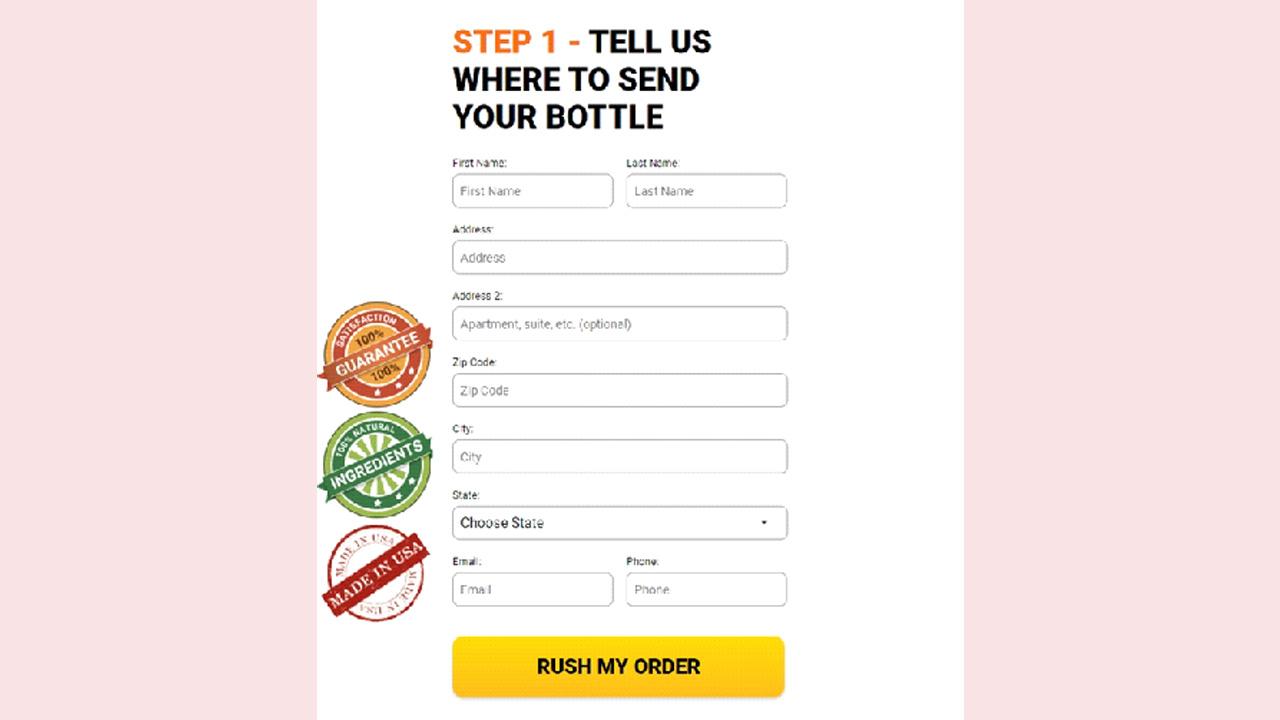1280x720 pixels.
Task: Click the Made in USA stamp
Action: click(375, 573)
